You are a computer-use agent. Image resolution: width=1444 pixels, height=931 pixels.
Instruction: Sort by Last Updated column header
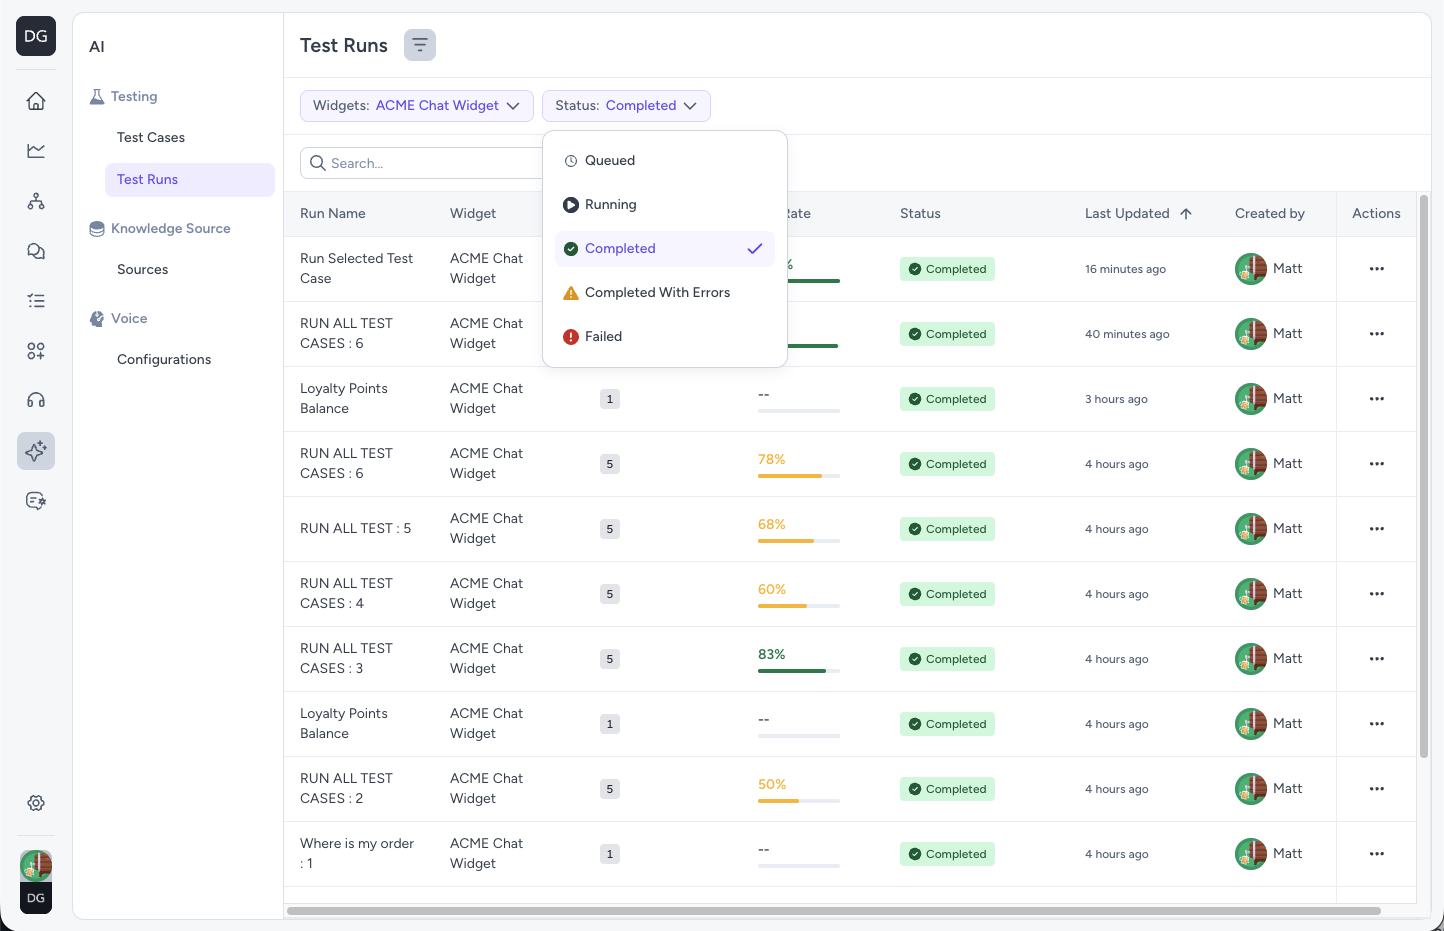[1127, 214]
